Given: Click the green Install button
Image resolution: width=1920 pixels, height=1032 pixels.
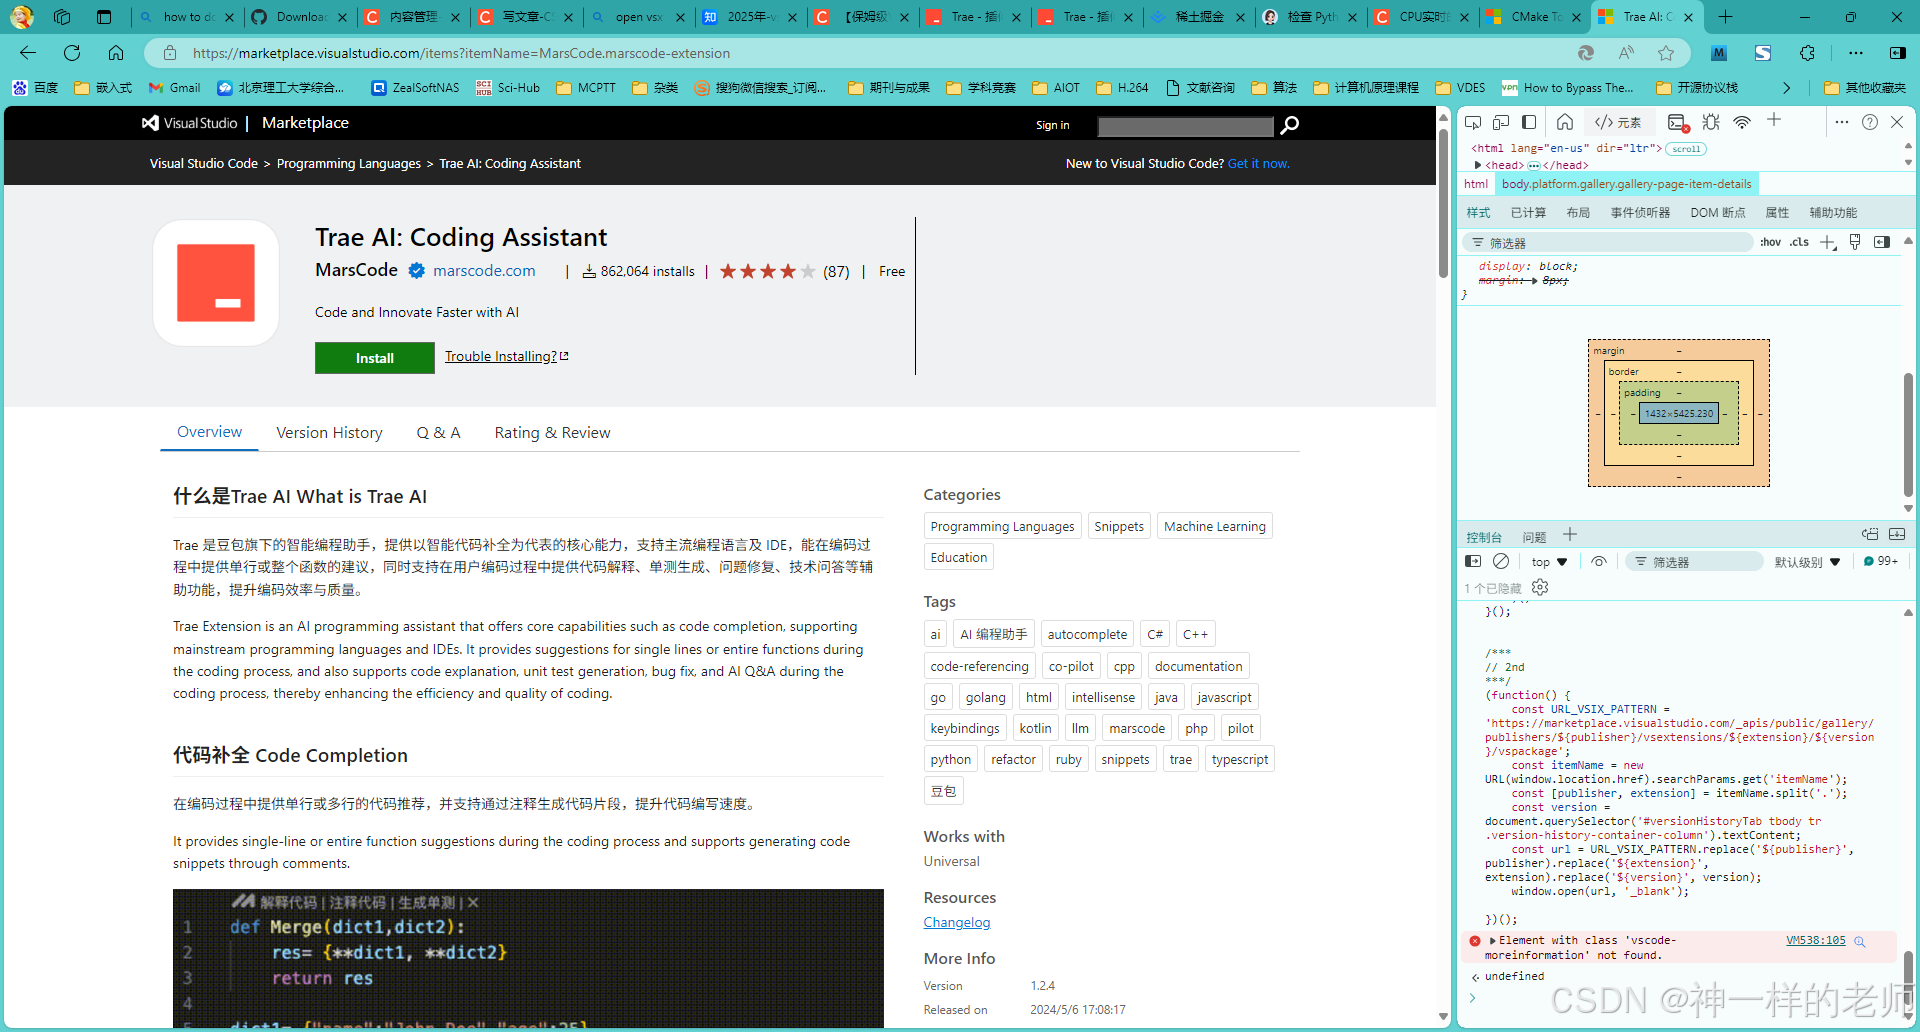Looking at the screenshot, I should [x=374, y=358].
